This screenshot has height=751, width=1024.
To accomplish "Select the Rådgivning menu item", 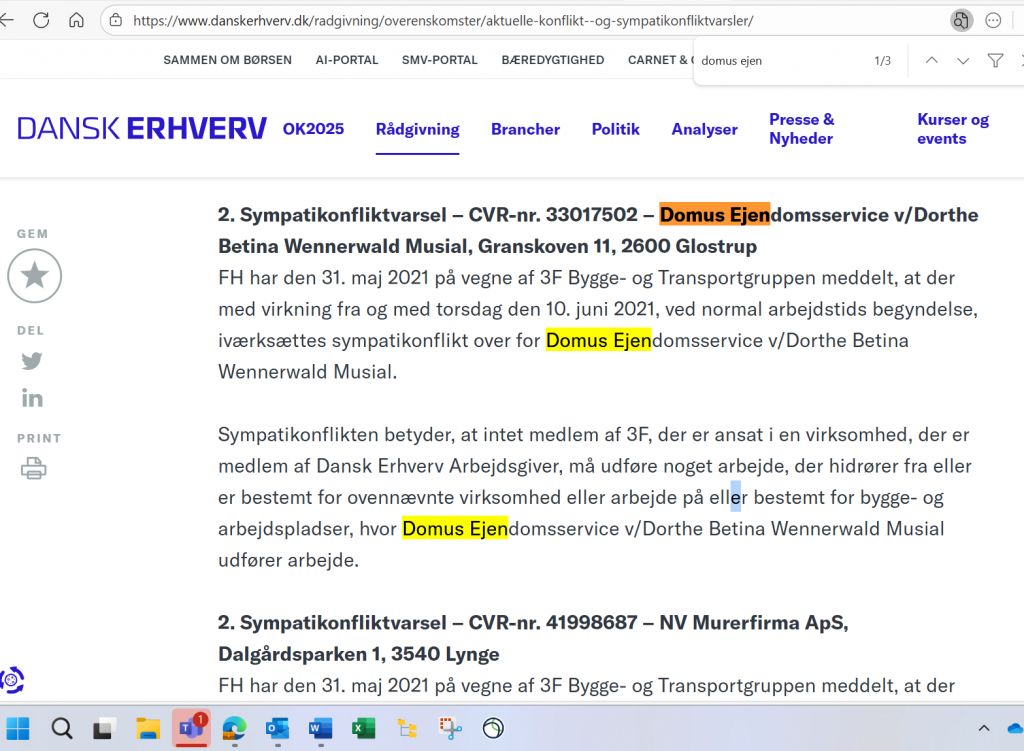I will click(x=417, y=129).
